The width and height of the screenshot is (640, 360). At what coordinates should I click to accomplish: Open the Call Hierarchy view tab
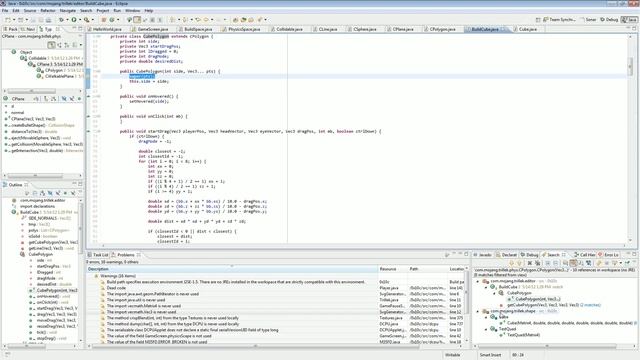click(584, 255)
